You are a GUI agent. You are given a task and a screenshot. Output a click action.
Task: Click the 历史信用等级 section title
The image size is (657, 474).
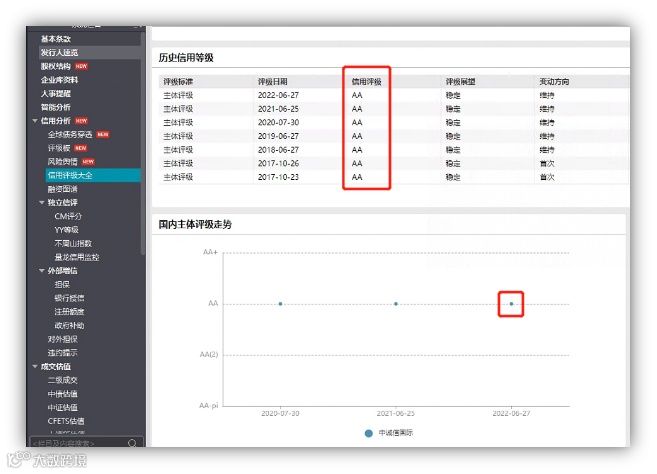pos(186,58)
